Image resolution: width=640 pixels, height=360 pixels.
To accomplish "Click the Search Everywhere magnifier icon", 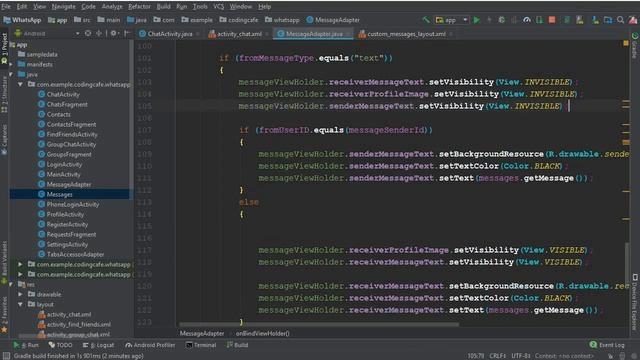I will pos(620,20).
